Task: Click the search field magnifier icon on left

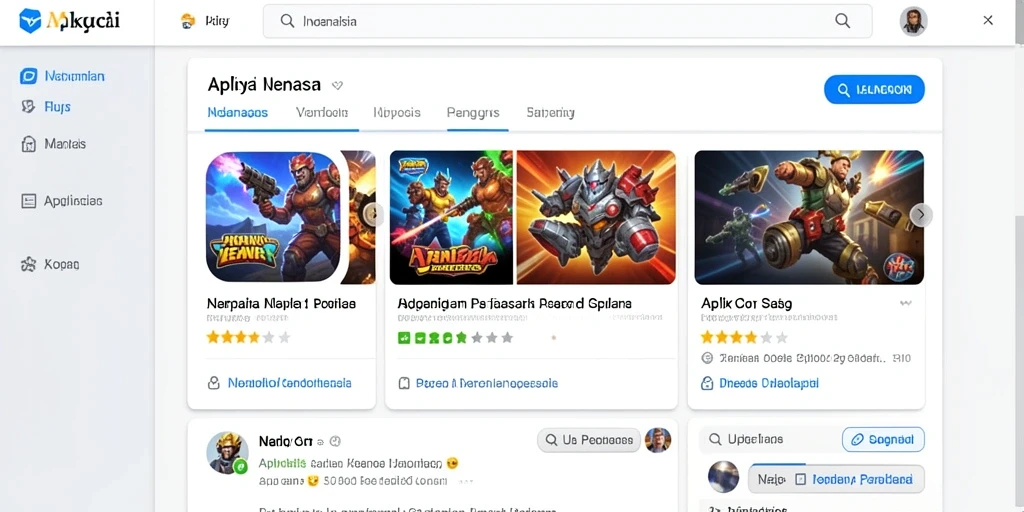Action: (x=287, y=21)
